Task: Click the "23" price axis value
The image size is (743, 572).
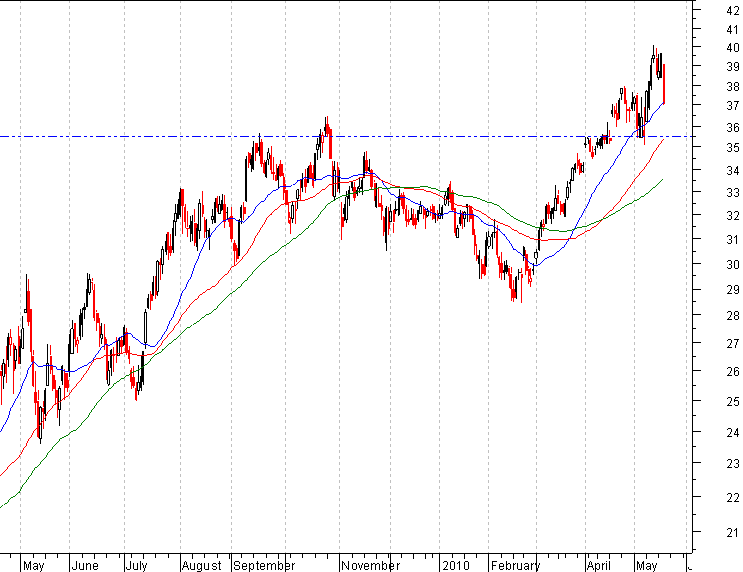Action: [x=733, y=463]
